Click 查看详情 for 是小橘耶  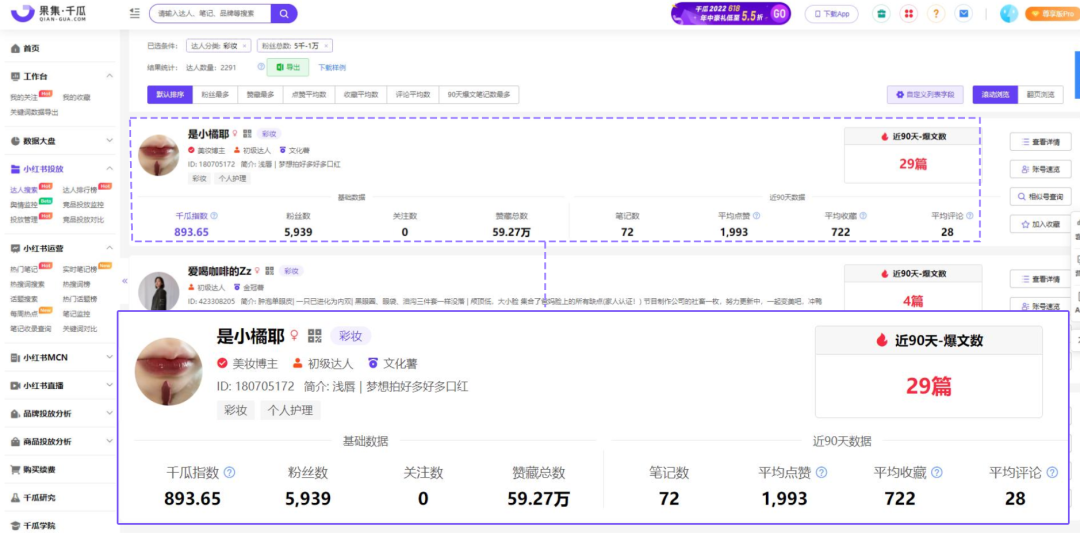tap(1040, 142)
